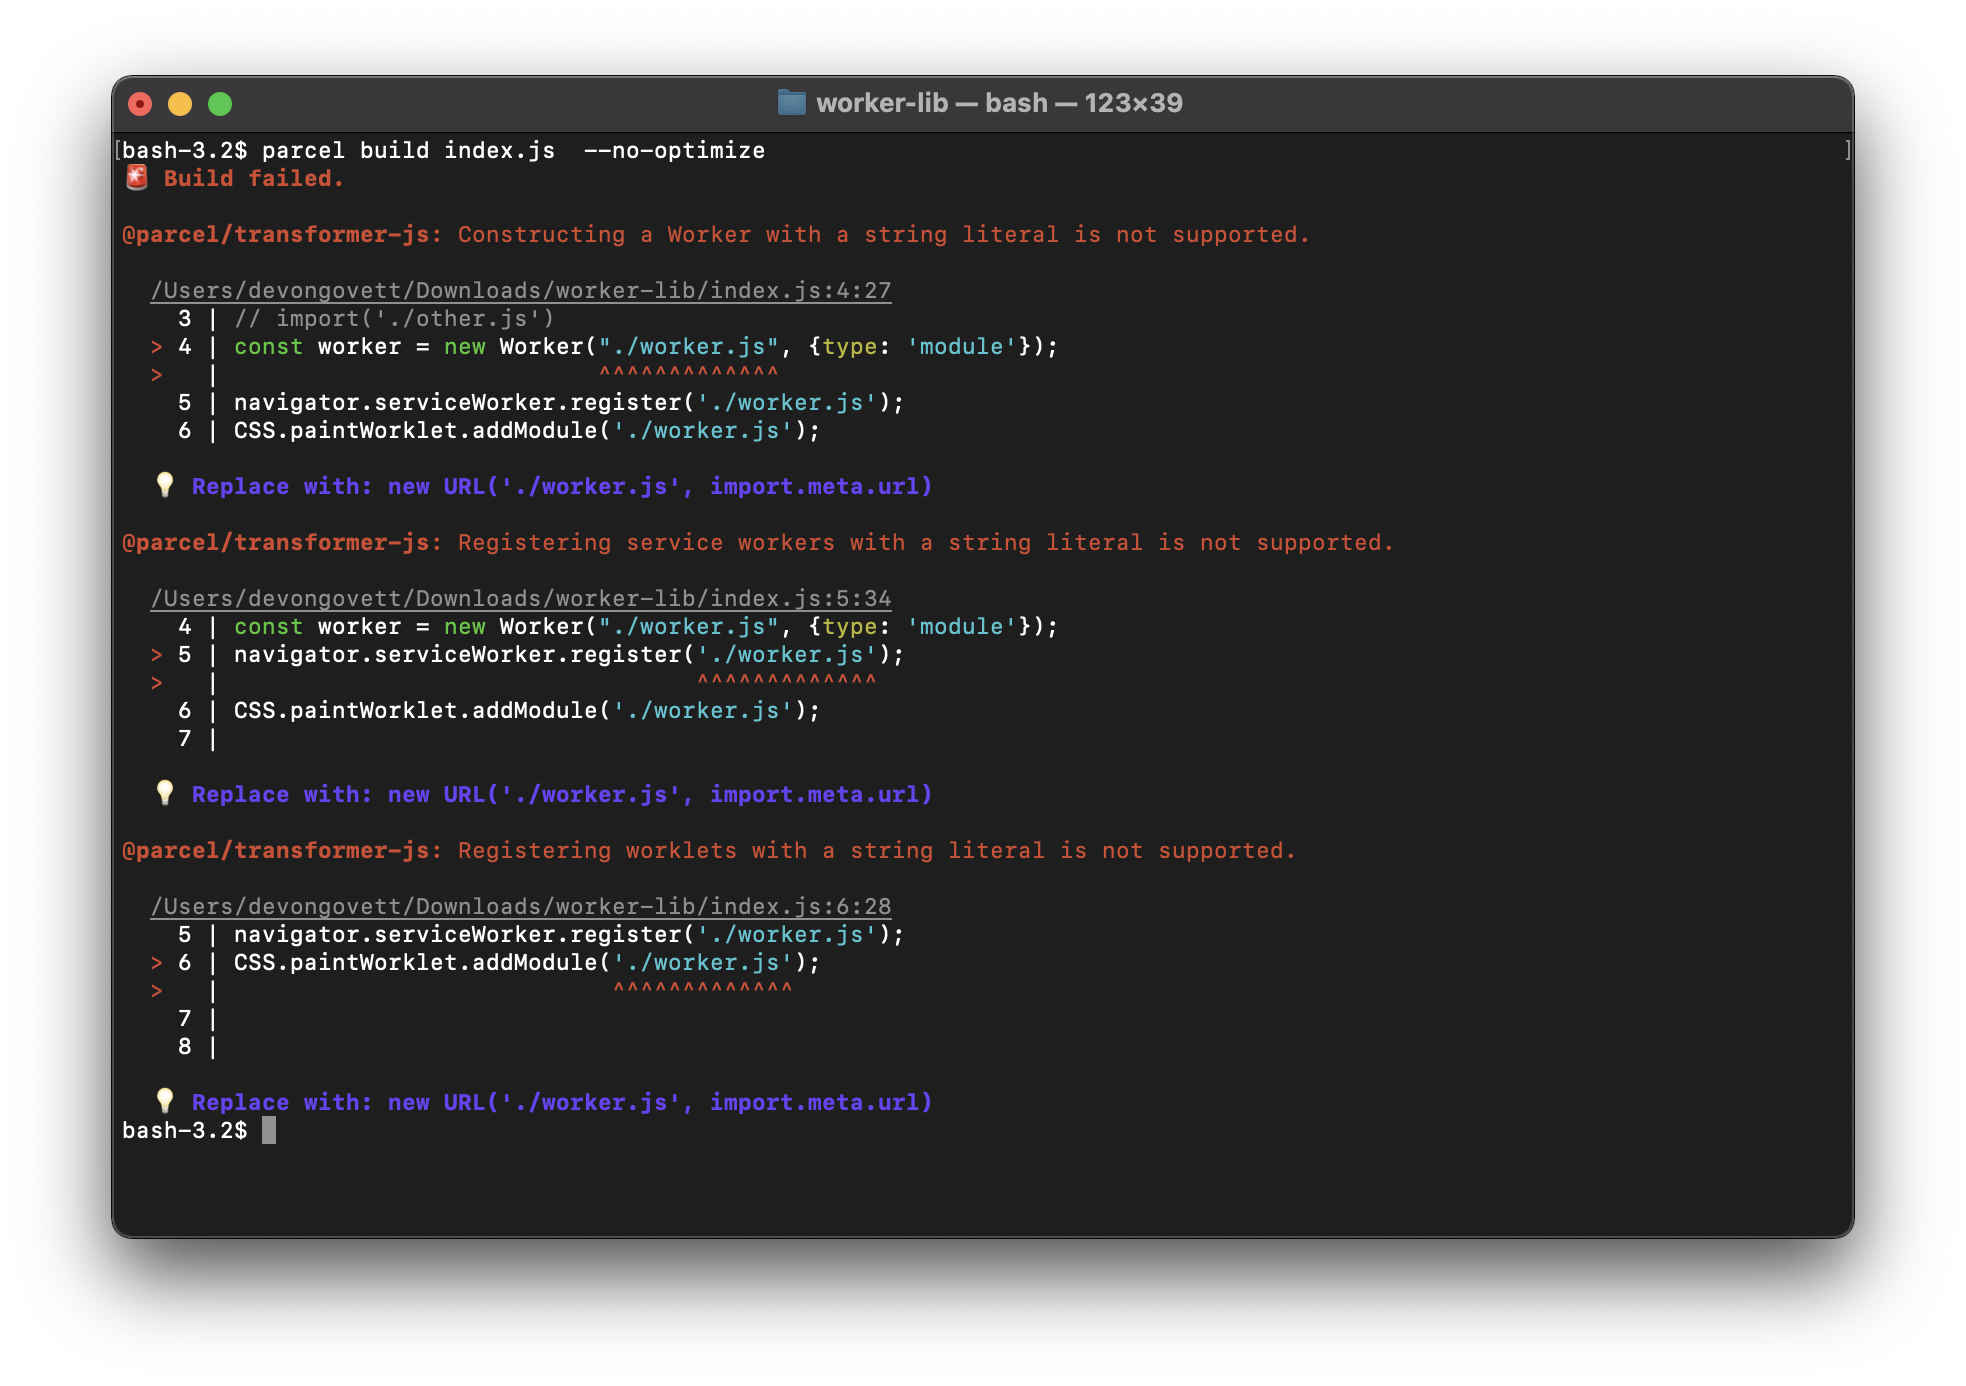Viewport: 1966px width, 1386px height.
Task: Open the file link index.js:4:27
Action: tap(521, 290)
